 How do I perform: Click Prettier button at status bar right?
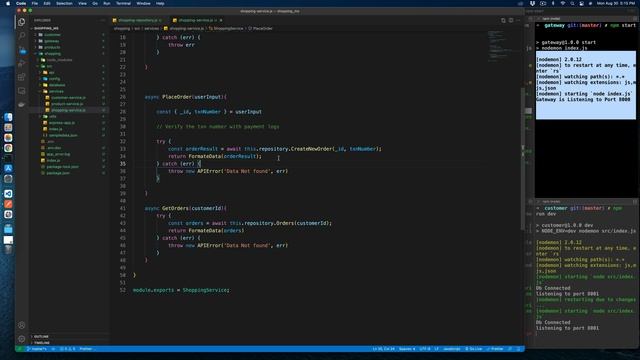click(495, 349)
